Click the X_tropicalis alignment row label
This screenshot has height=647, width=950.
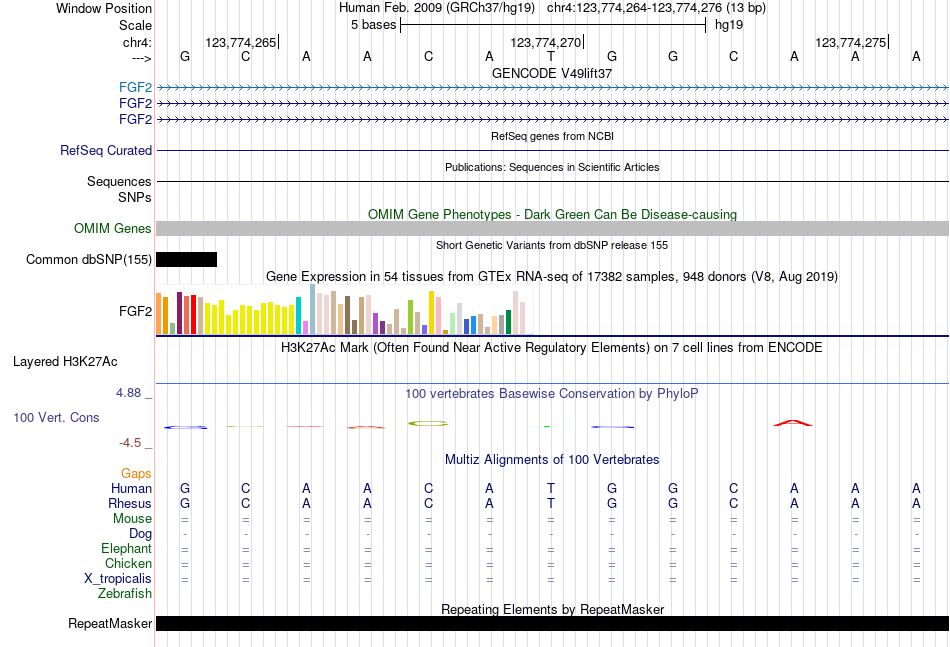(118, 579)
